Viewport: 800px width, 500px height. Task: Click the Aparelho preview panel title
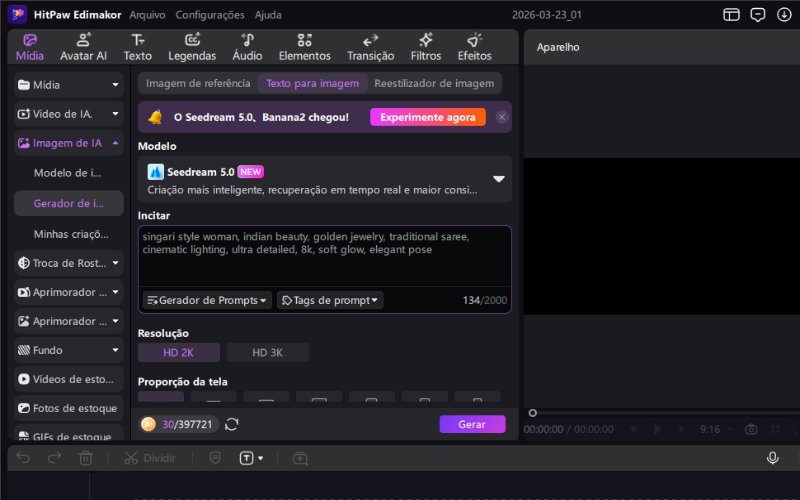click(x=558, y=47)
